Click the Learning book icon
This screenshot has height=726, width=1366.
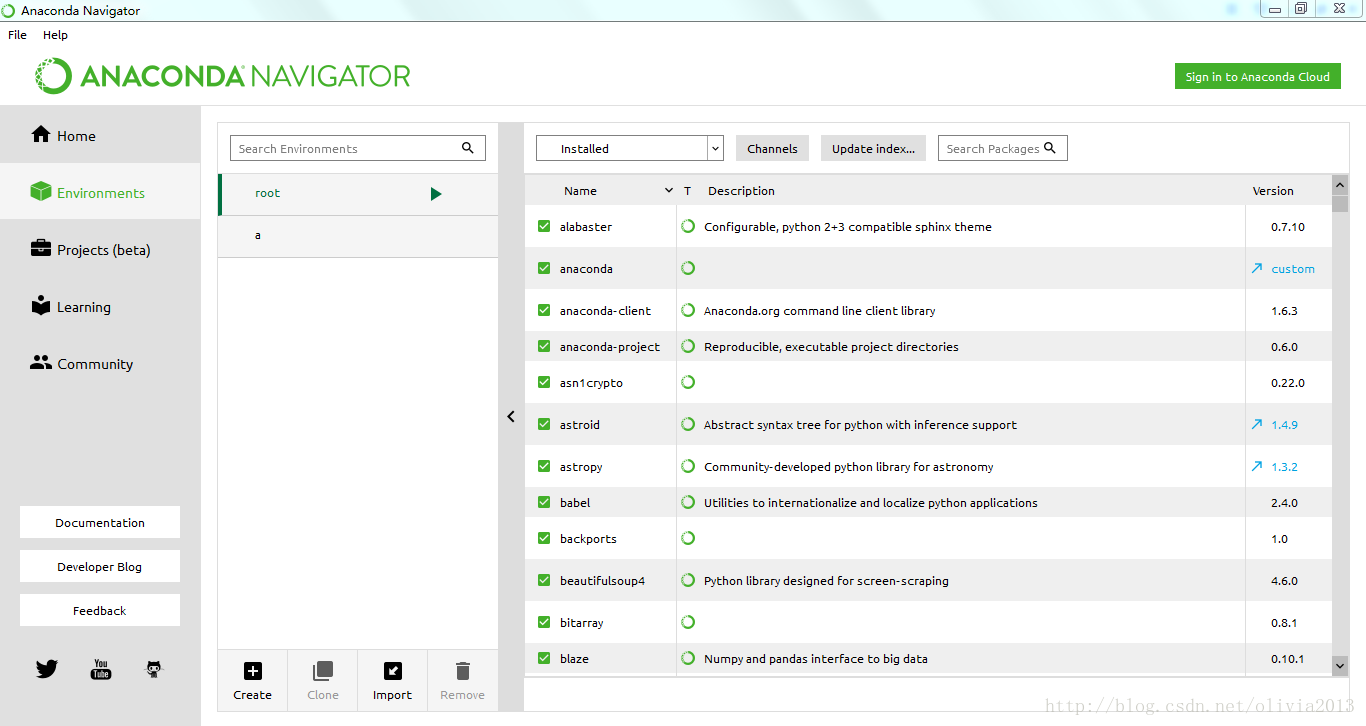(41, 306)
